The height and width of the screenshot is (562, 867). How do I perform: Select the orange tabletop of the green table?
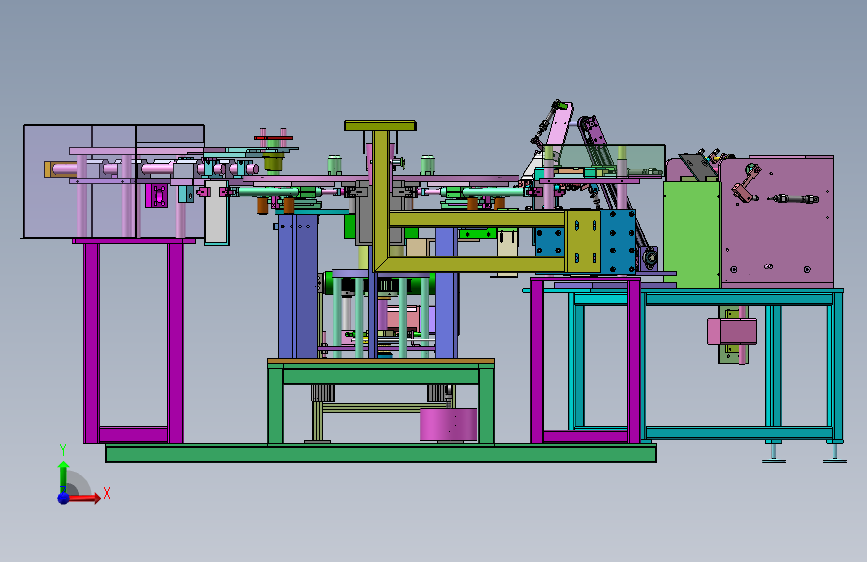coord(380,361)
